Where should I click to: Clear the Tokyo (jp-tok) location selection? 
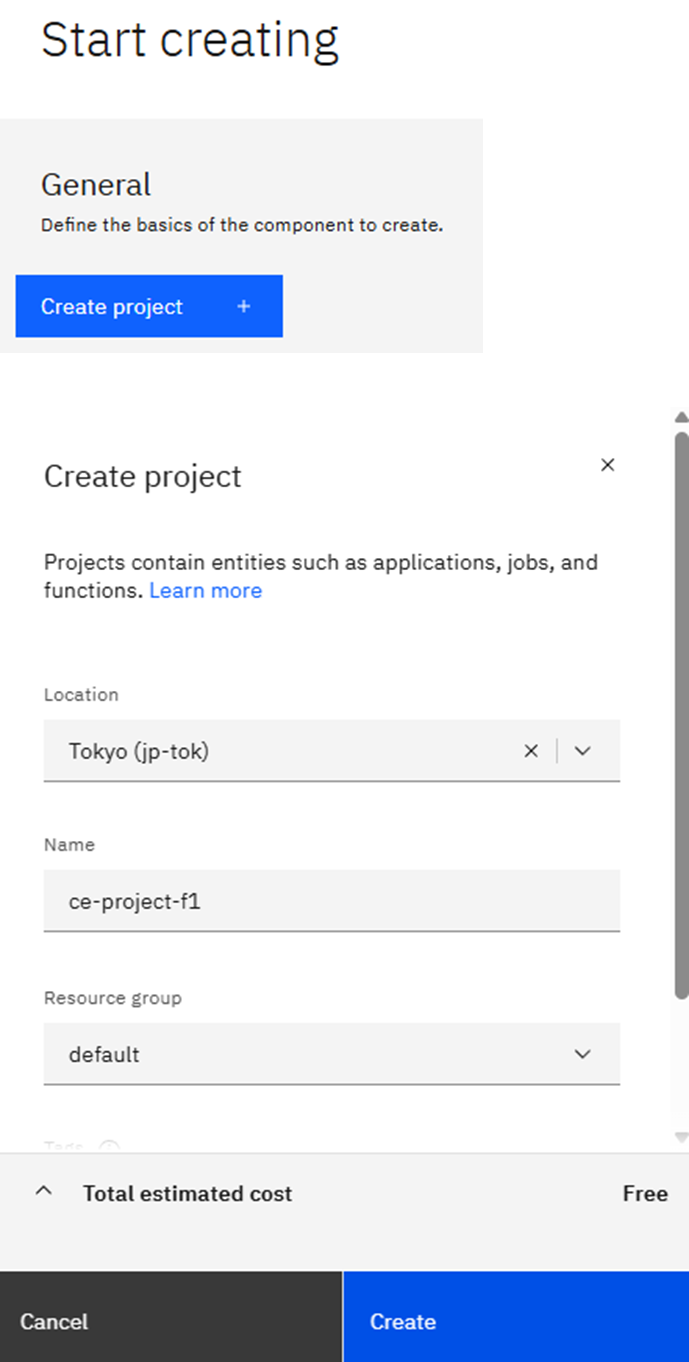pyautogui.click(x=531, y=751)
